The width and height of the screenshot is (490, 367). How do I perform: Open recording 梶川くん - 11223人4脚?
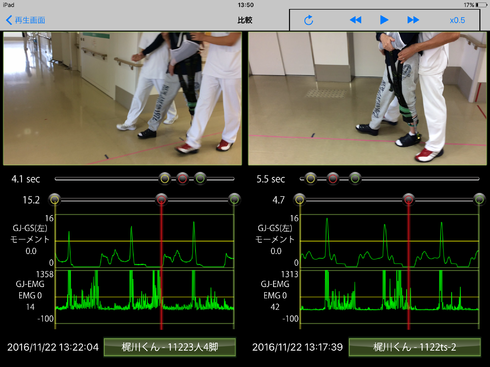click(x=170, y=347)
